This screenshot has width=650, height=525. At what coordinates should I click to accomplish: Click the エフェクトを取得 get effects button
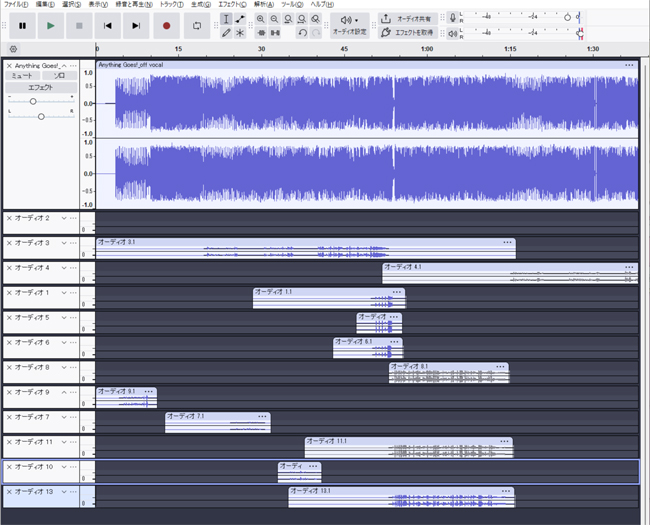407,32
